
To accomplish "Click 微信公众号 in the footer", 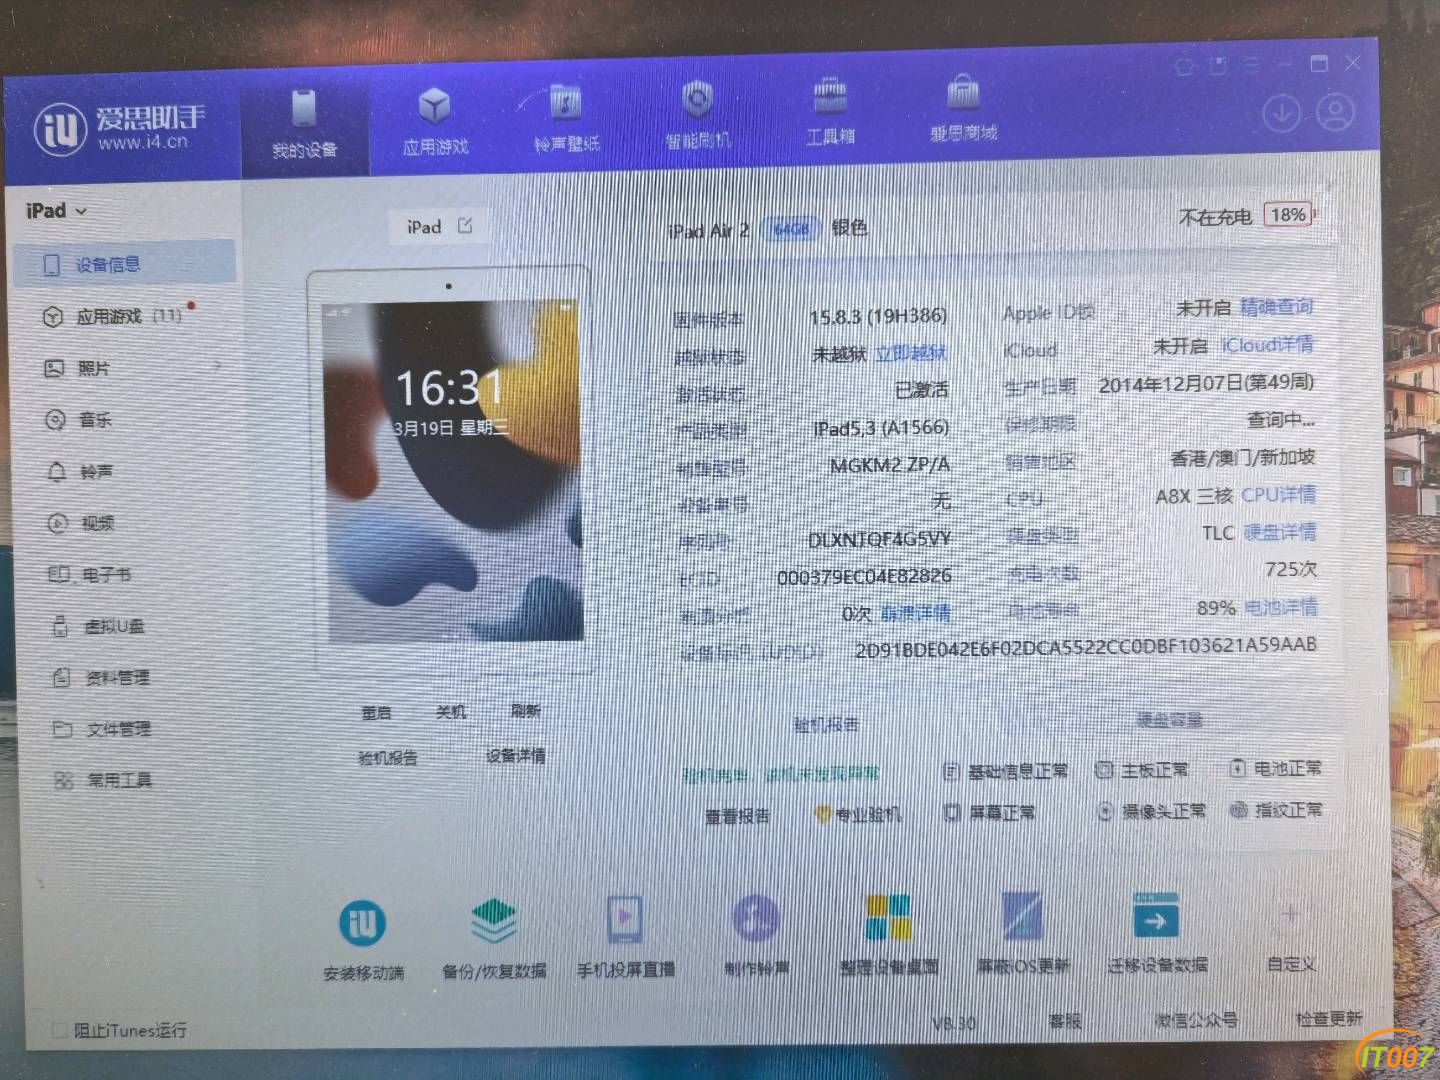I will (1196, 1020).
